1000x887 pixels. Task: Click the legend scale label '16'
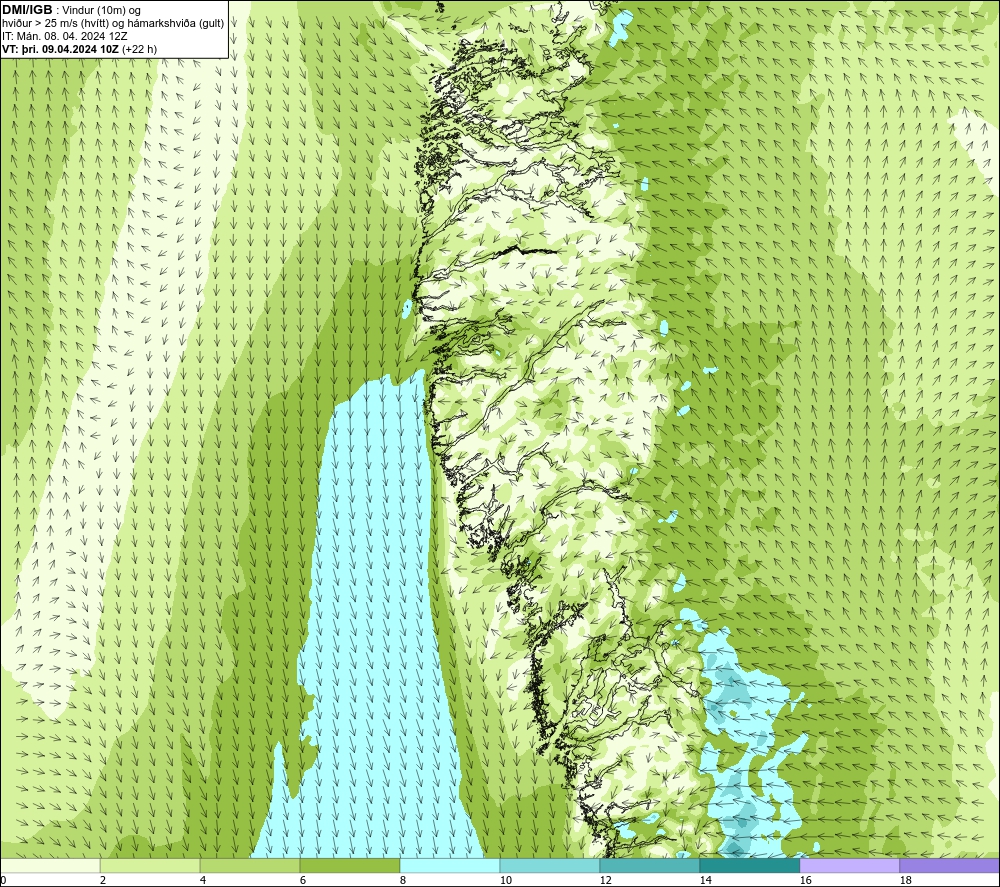pos(806,881)
